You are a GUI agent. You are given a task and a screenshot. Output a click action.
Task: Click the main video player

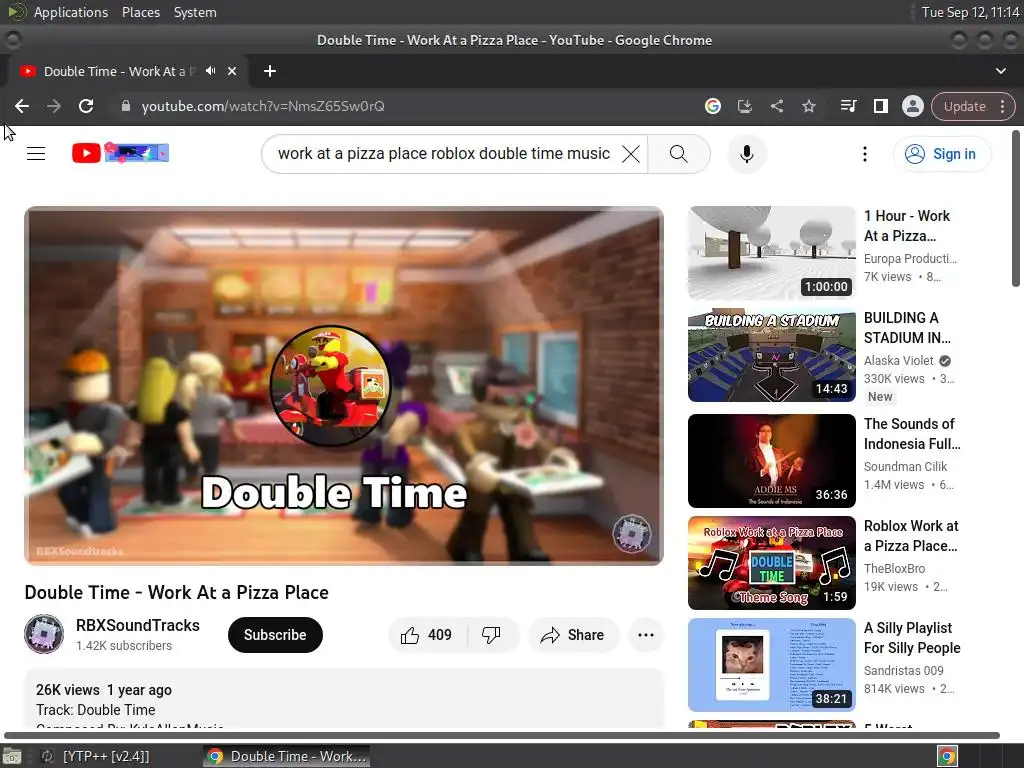[x=344, y=385]
